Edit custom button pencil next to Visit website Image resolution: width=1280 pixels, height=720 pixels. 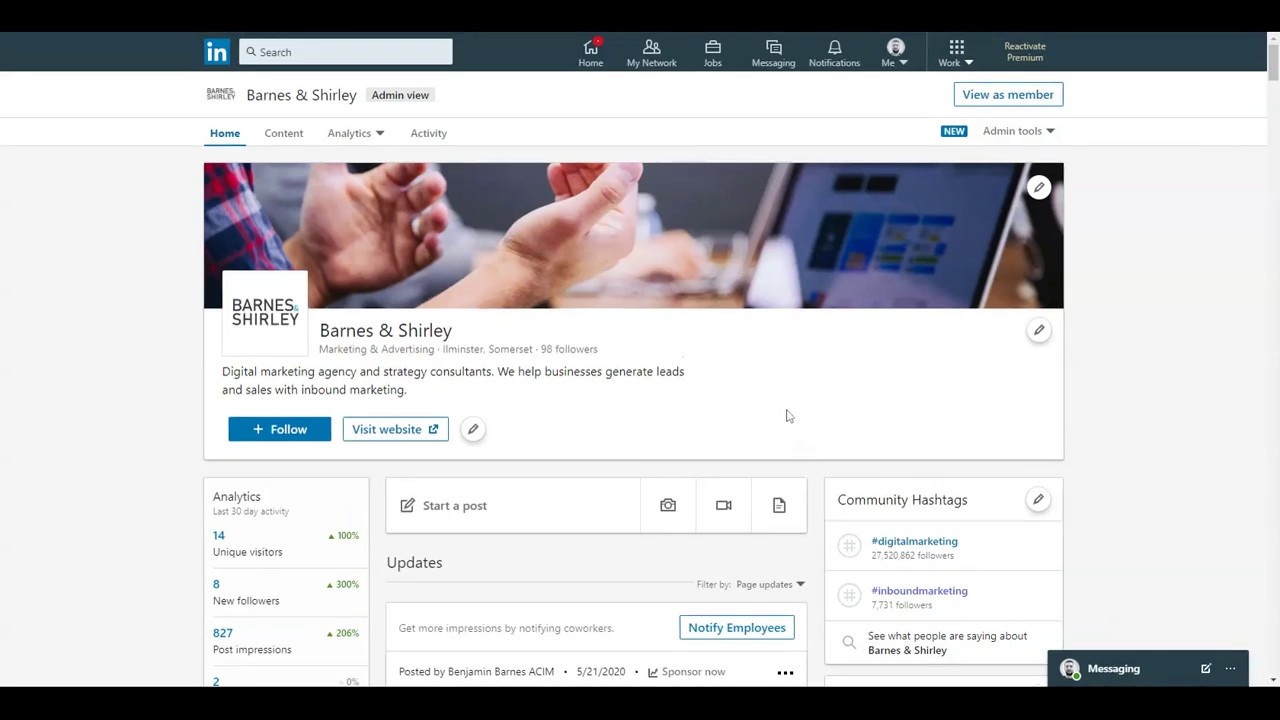(473, 429)
